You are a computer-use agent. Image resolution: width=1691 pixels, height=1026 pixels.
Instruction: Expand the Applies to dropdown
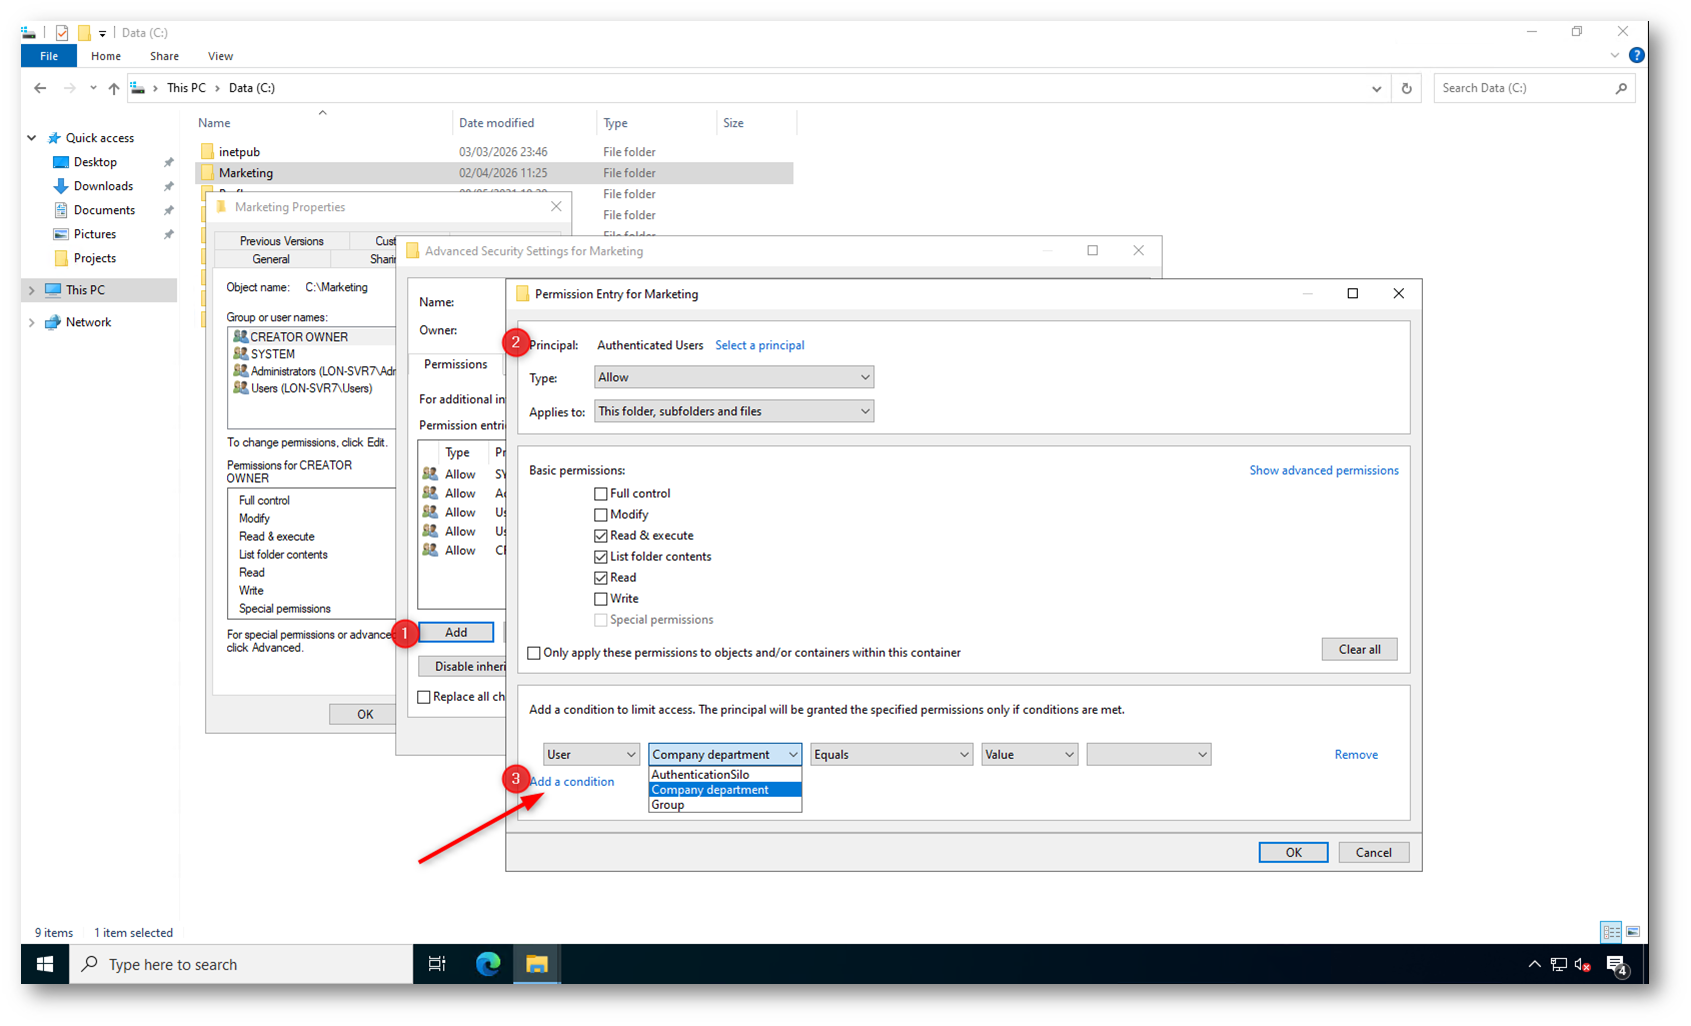tap(733, 411)
